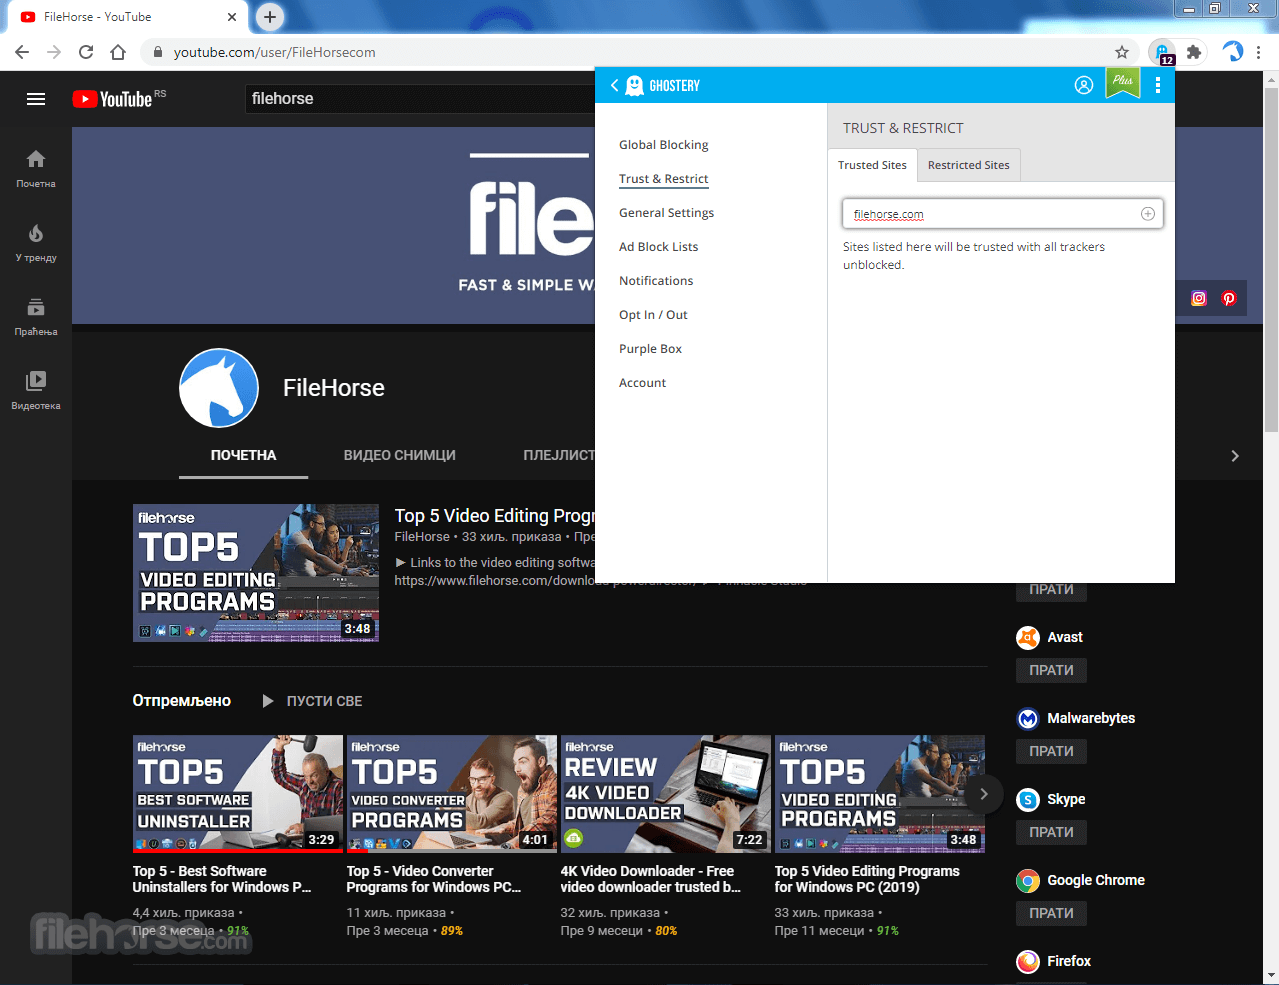The height and width of the screenshot is (985, 1279).
Task: Click the green Ghostery Plus badge
Action: click(x=1123, y=83)
